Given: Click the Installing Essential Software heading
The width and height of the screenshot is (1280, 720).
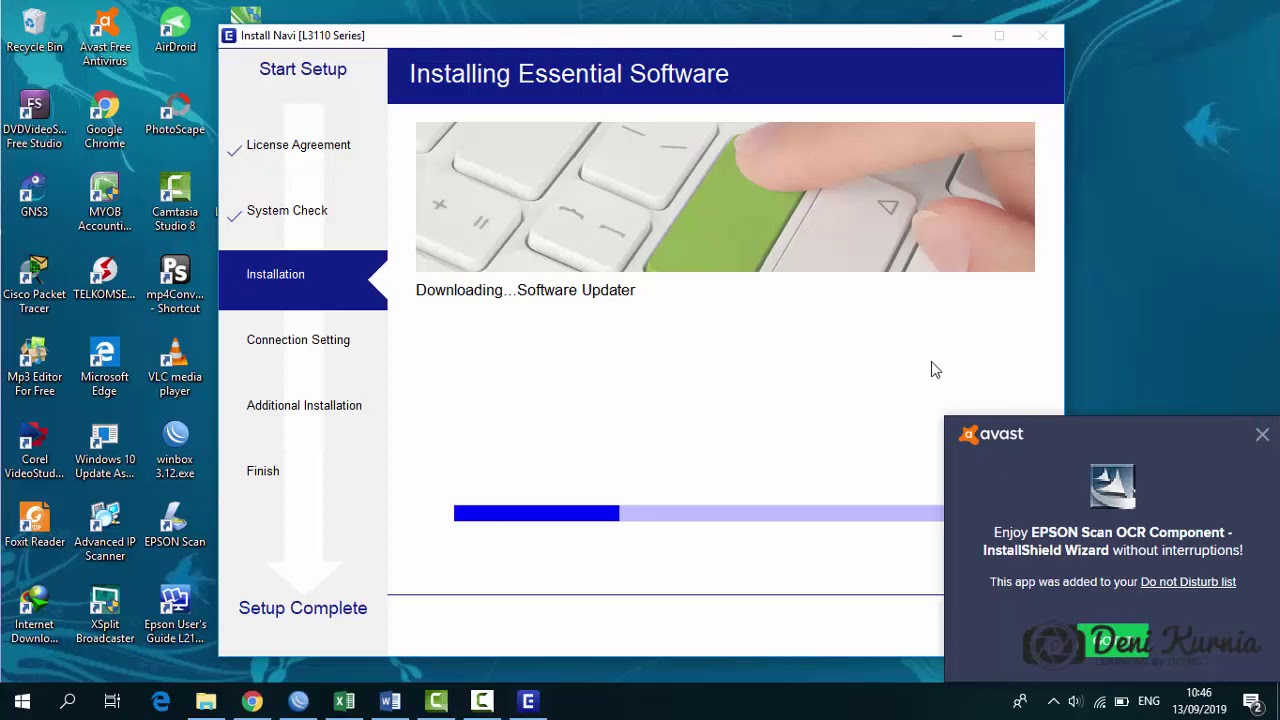Looking at the screenshot, I should click(x=568, y=74).
